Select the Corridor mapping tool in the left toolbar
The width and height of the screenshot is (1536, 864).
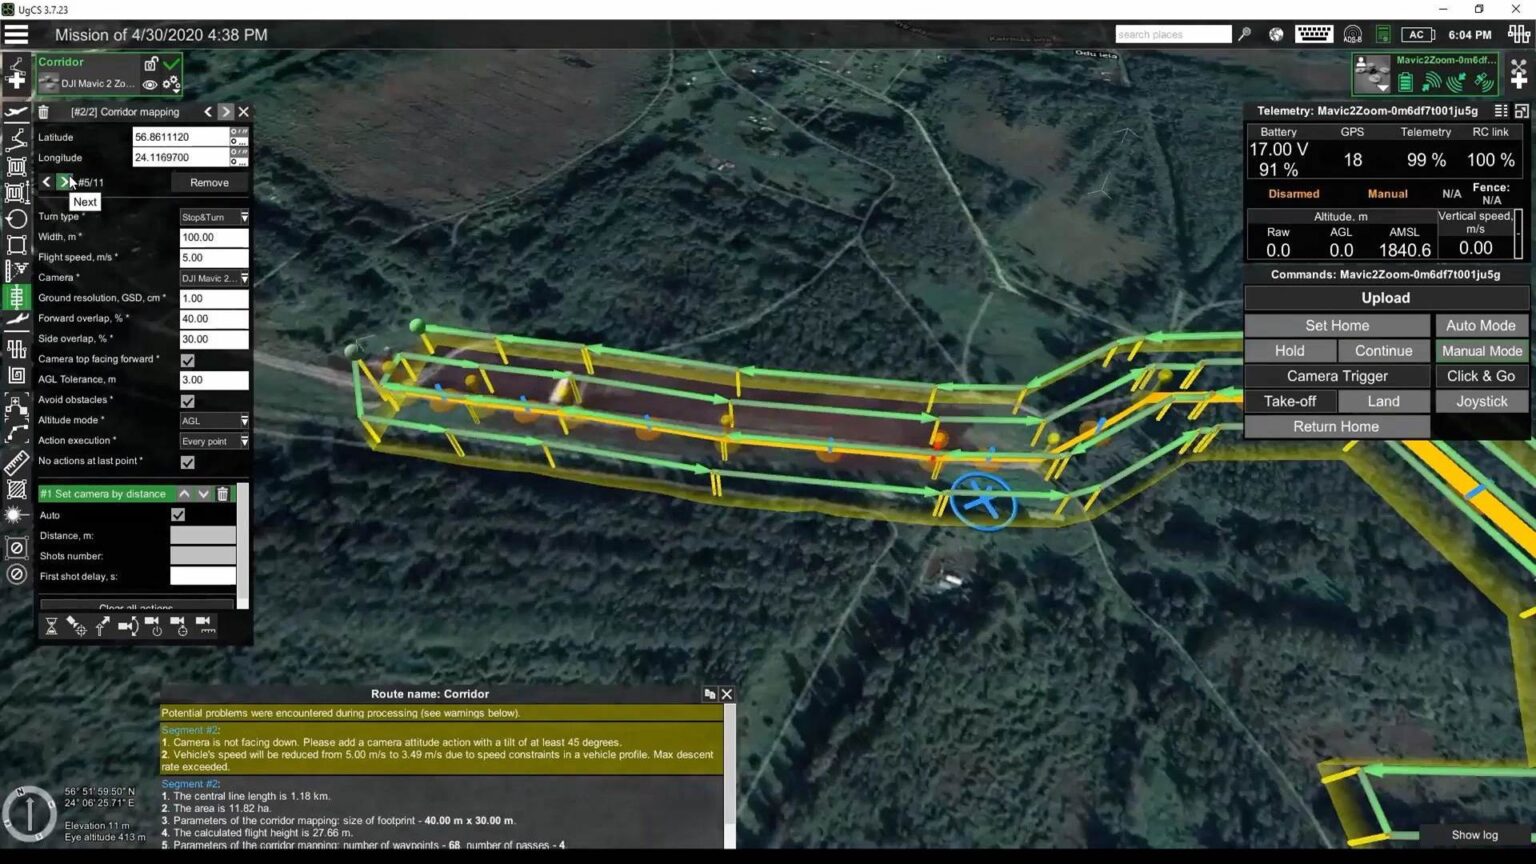click(x=16, y=296)
